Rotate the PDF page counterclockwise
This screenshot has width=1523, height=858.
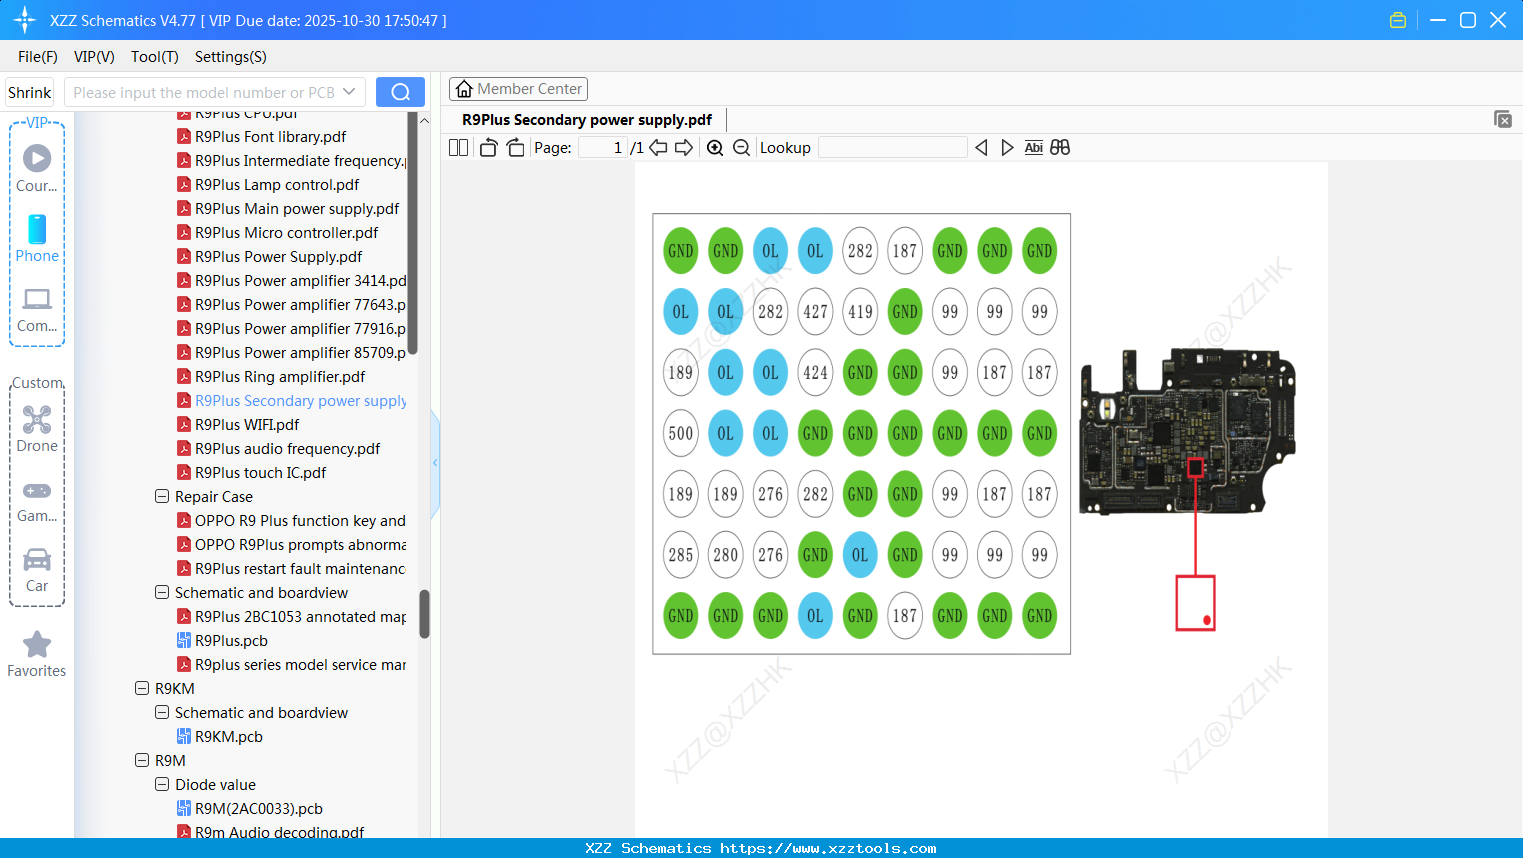(489, 148)
